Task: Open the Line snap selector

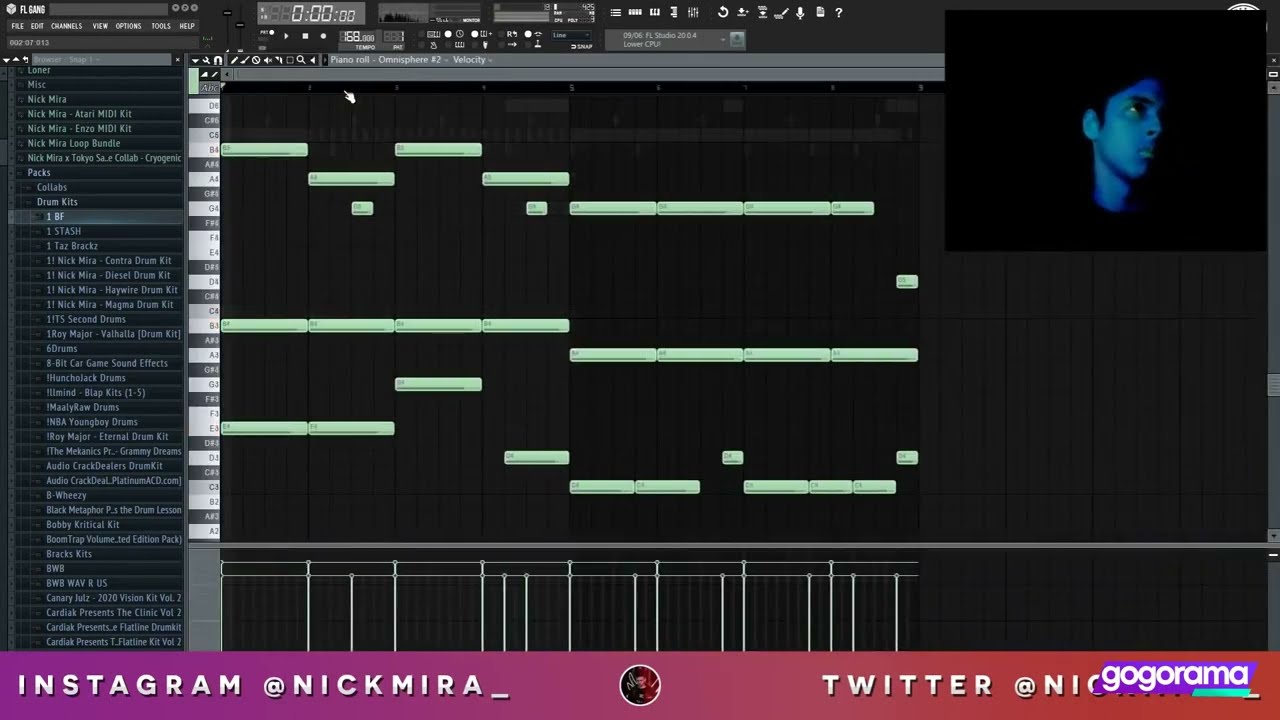Action: tap(571, 35)
